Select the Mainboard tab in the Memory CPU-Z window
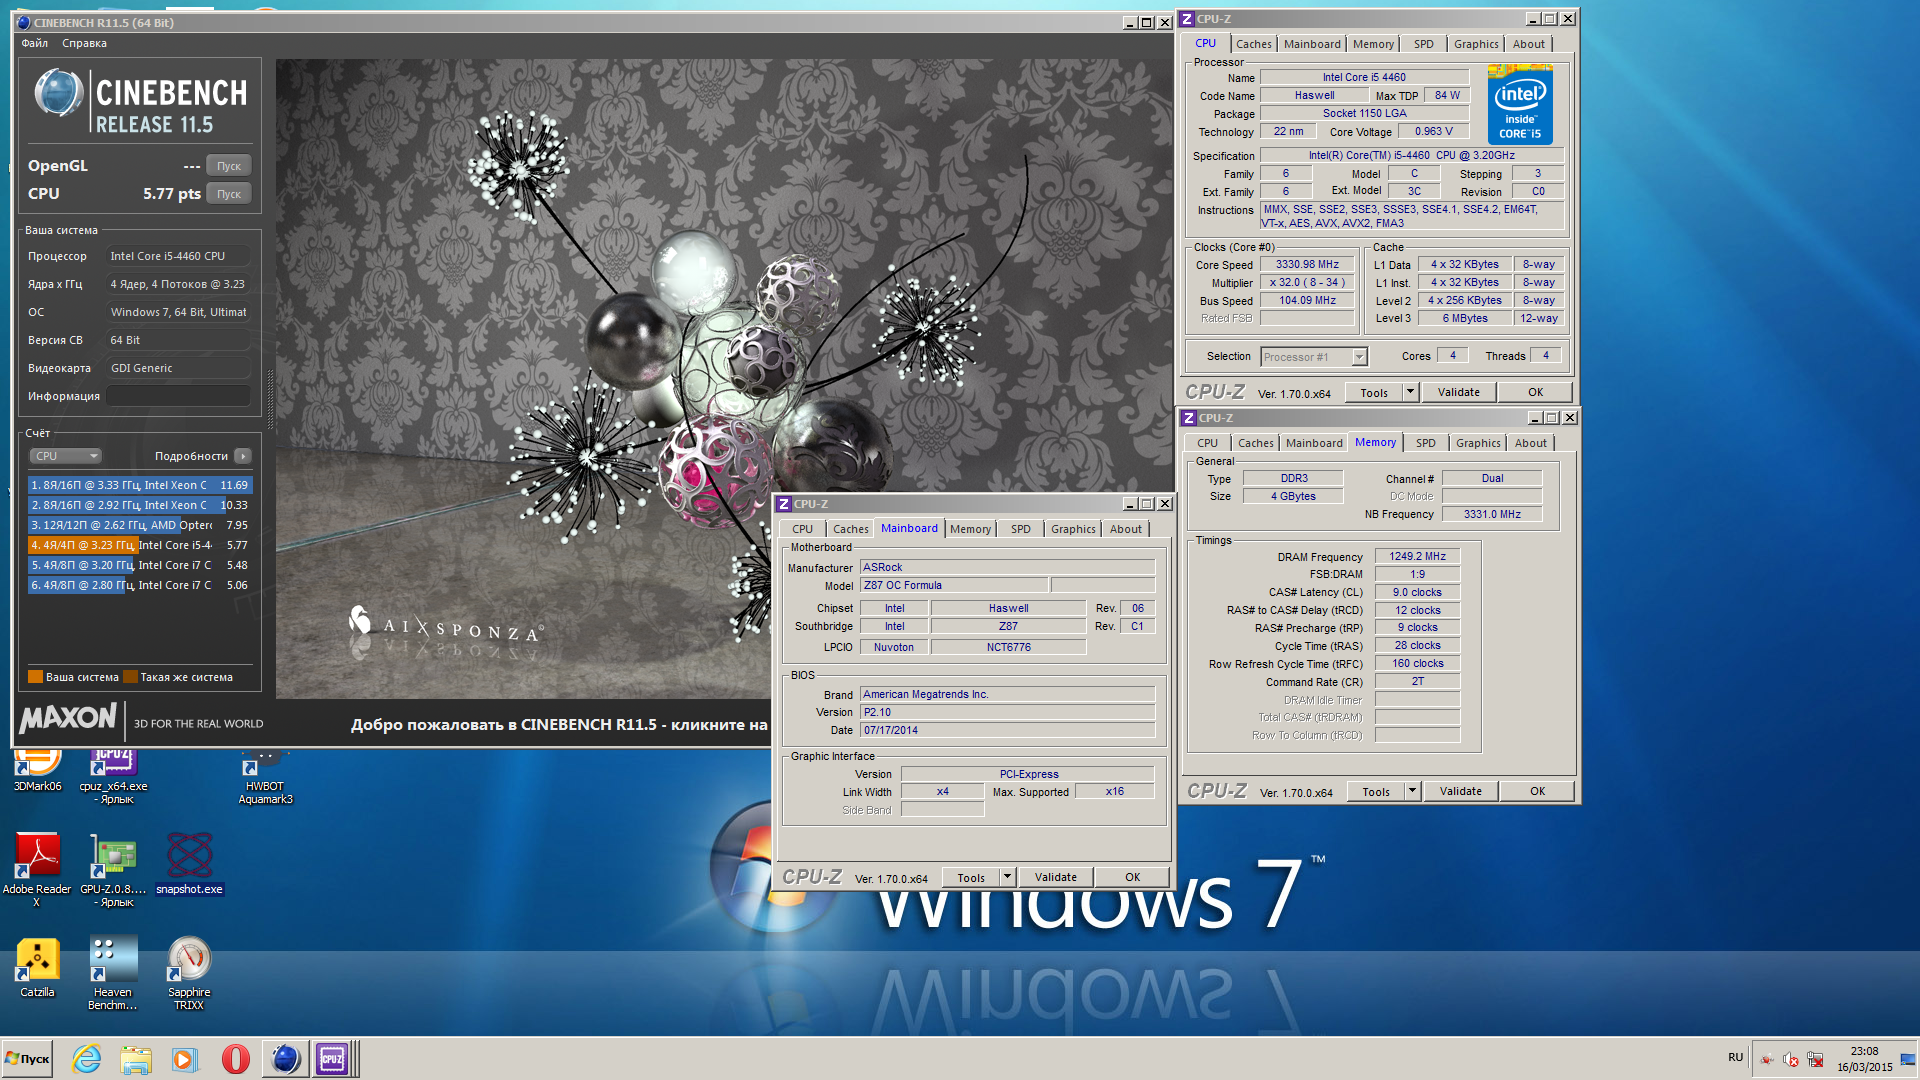The width and height of the screenshot is (1920, 1080). [1314, 443]
